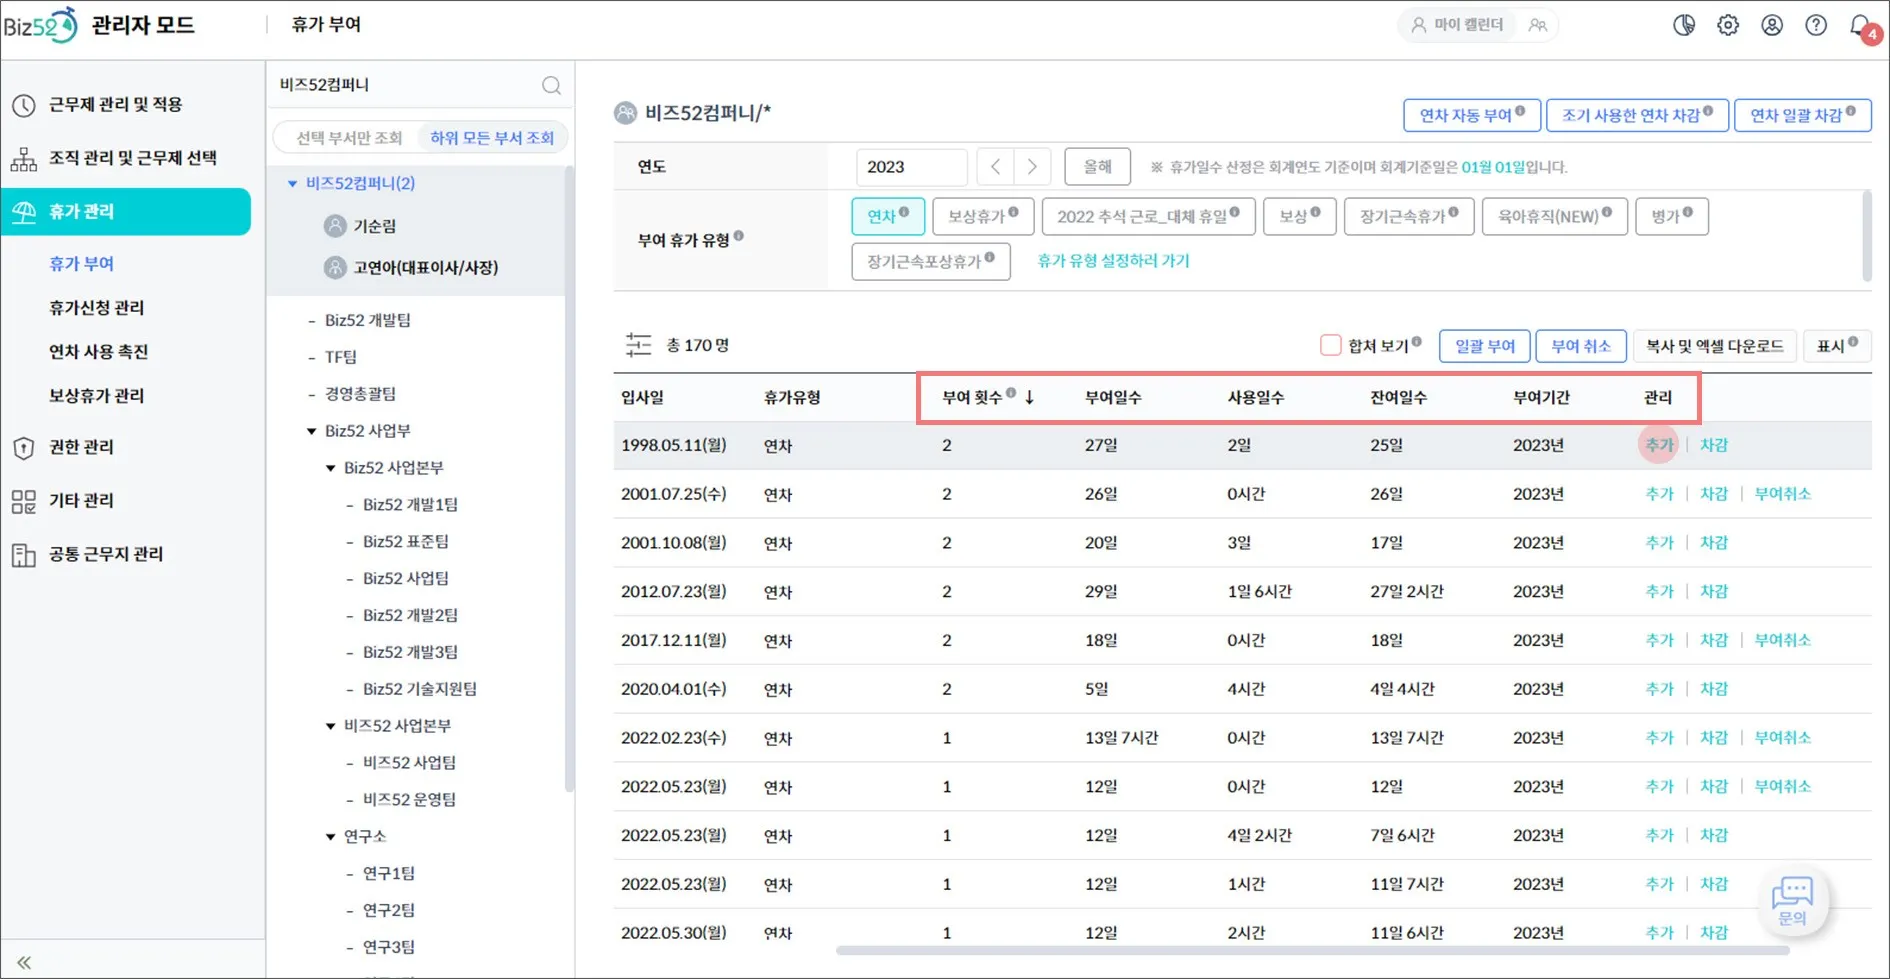The height and width of the screenshot is (979, 1890).
Task: Go to 연차 사용 촉진 submenu
Action: [98, 352]
